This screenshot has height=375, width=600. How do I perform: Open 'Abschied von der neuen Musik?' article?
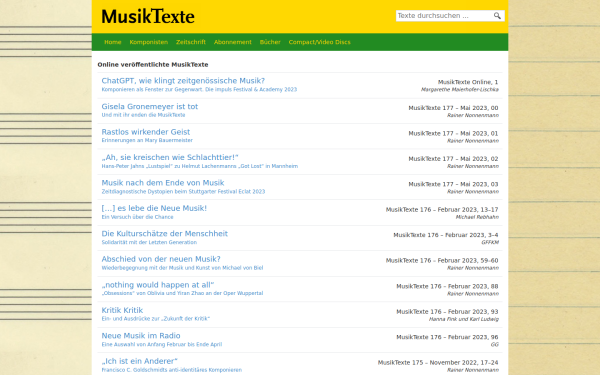(161, 259)
